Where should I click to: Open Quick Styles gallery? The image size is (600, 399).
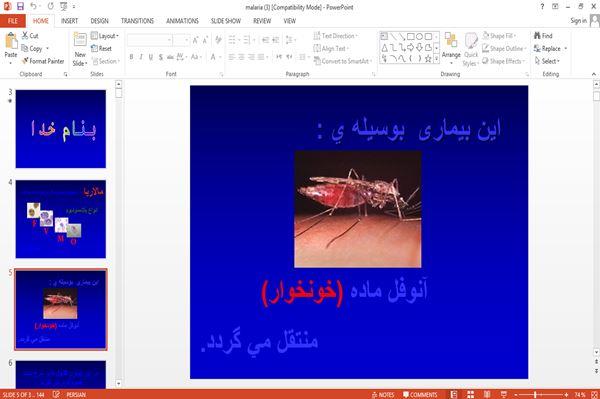click(x=471, y=50)
